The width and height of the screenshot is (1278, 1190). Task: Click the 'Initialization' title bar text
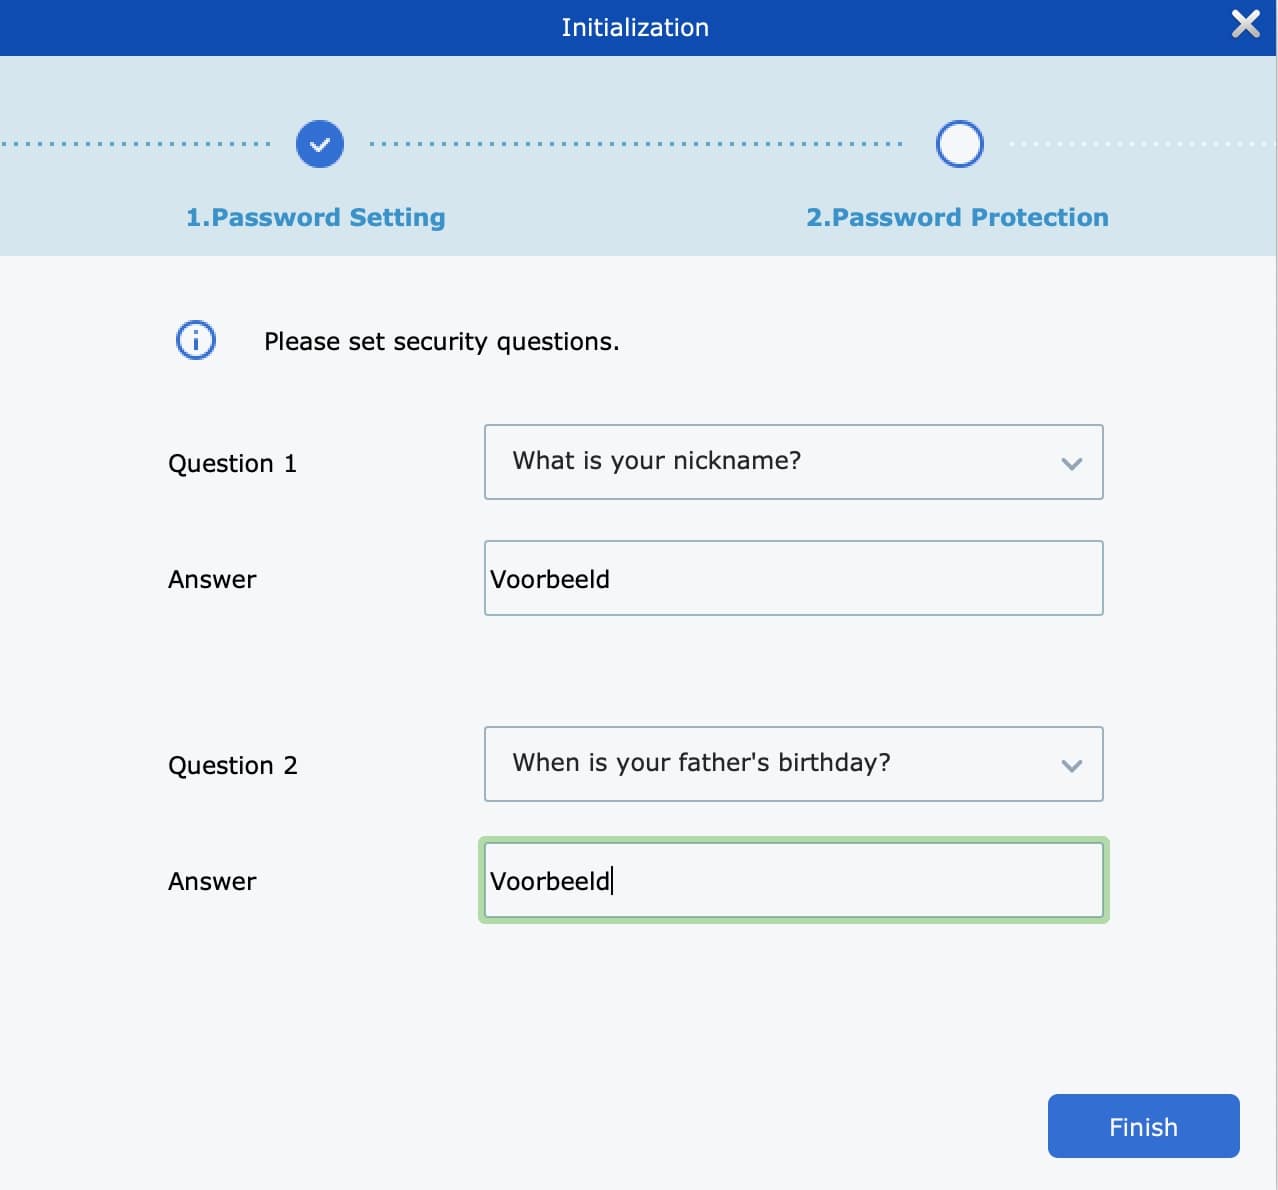click(x=635, y=28)
